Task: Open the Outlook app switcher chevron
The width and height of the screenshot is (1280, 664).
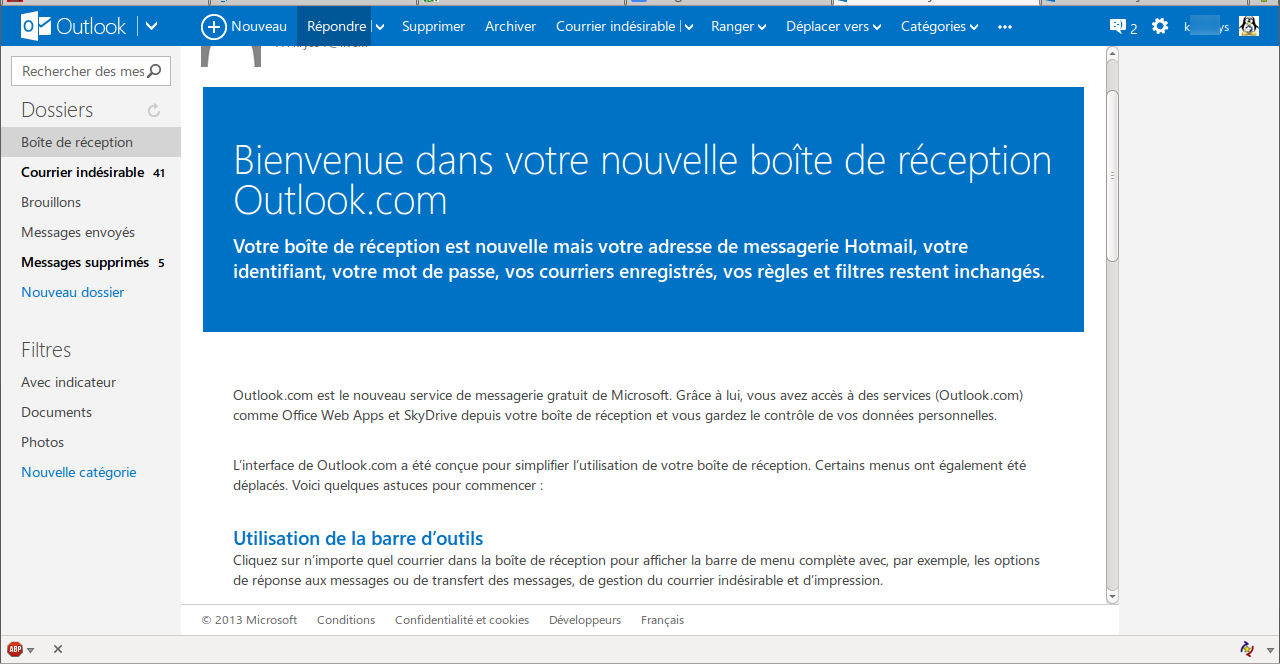Action: (151, 26)
